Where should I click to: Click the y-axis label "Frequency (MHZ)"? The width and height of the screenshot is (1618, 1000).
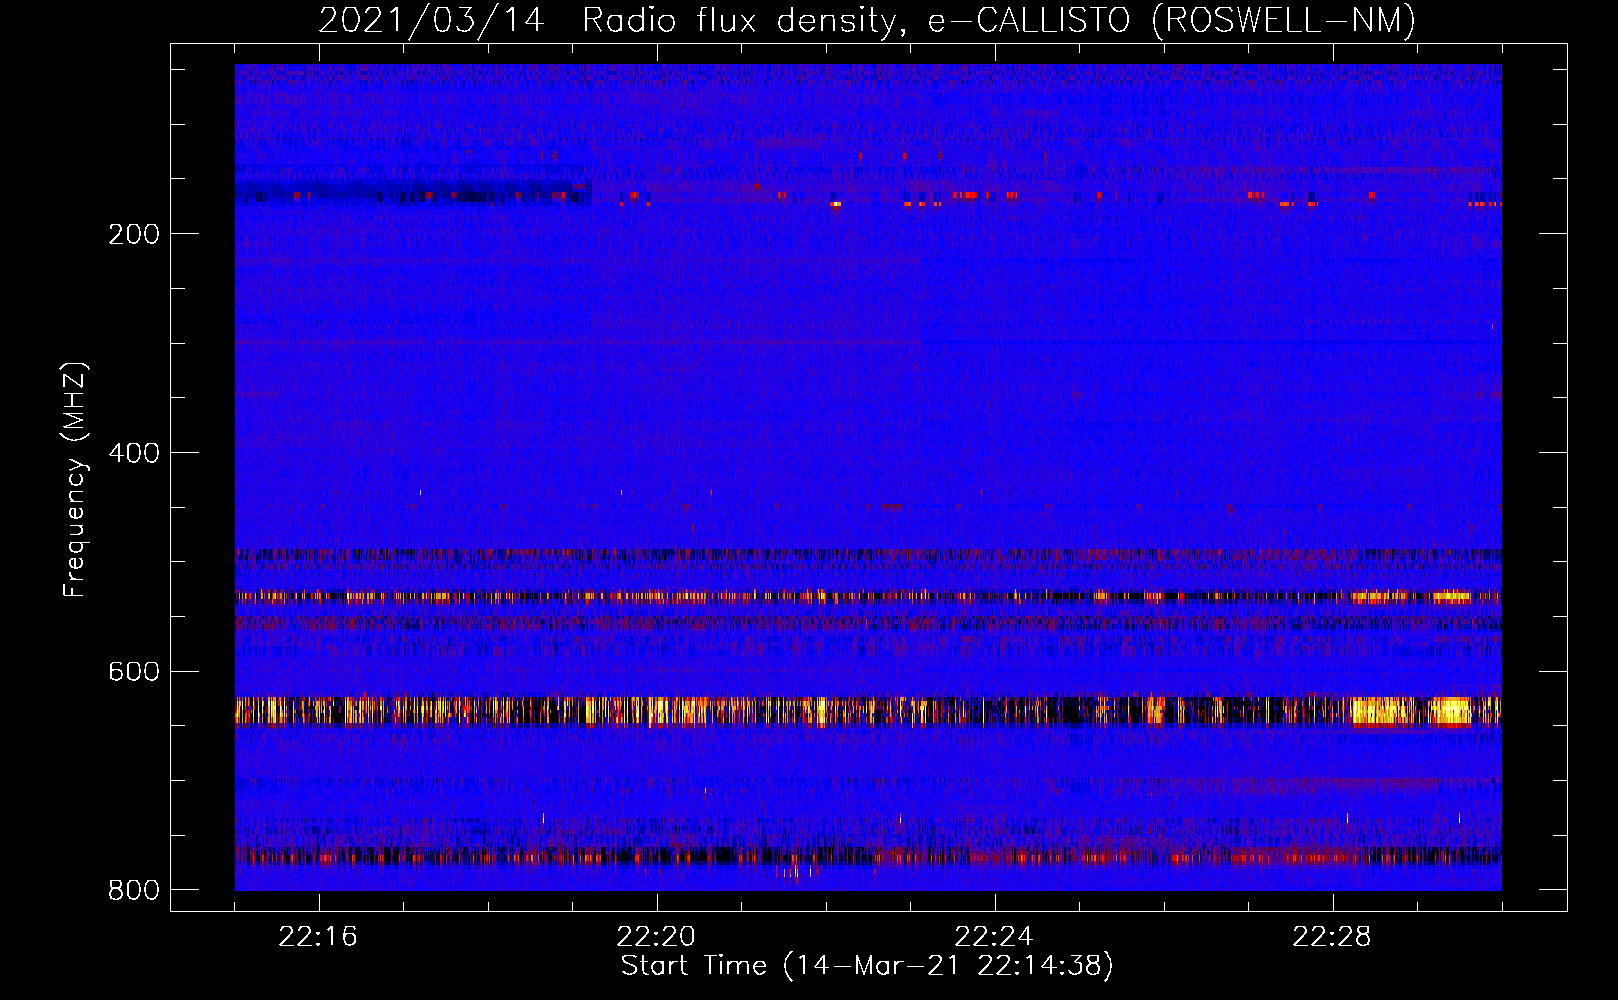click(x=75, y=480)
